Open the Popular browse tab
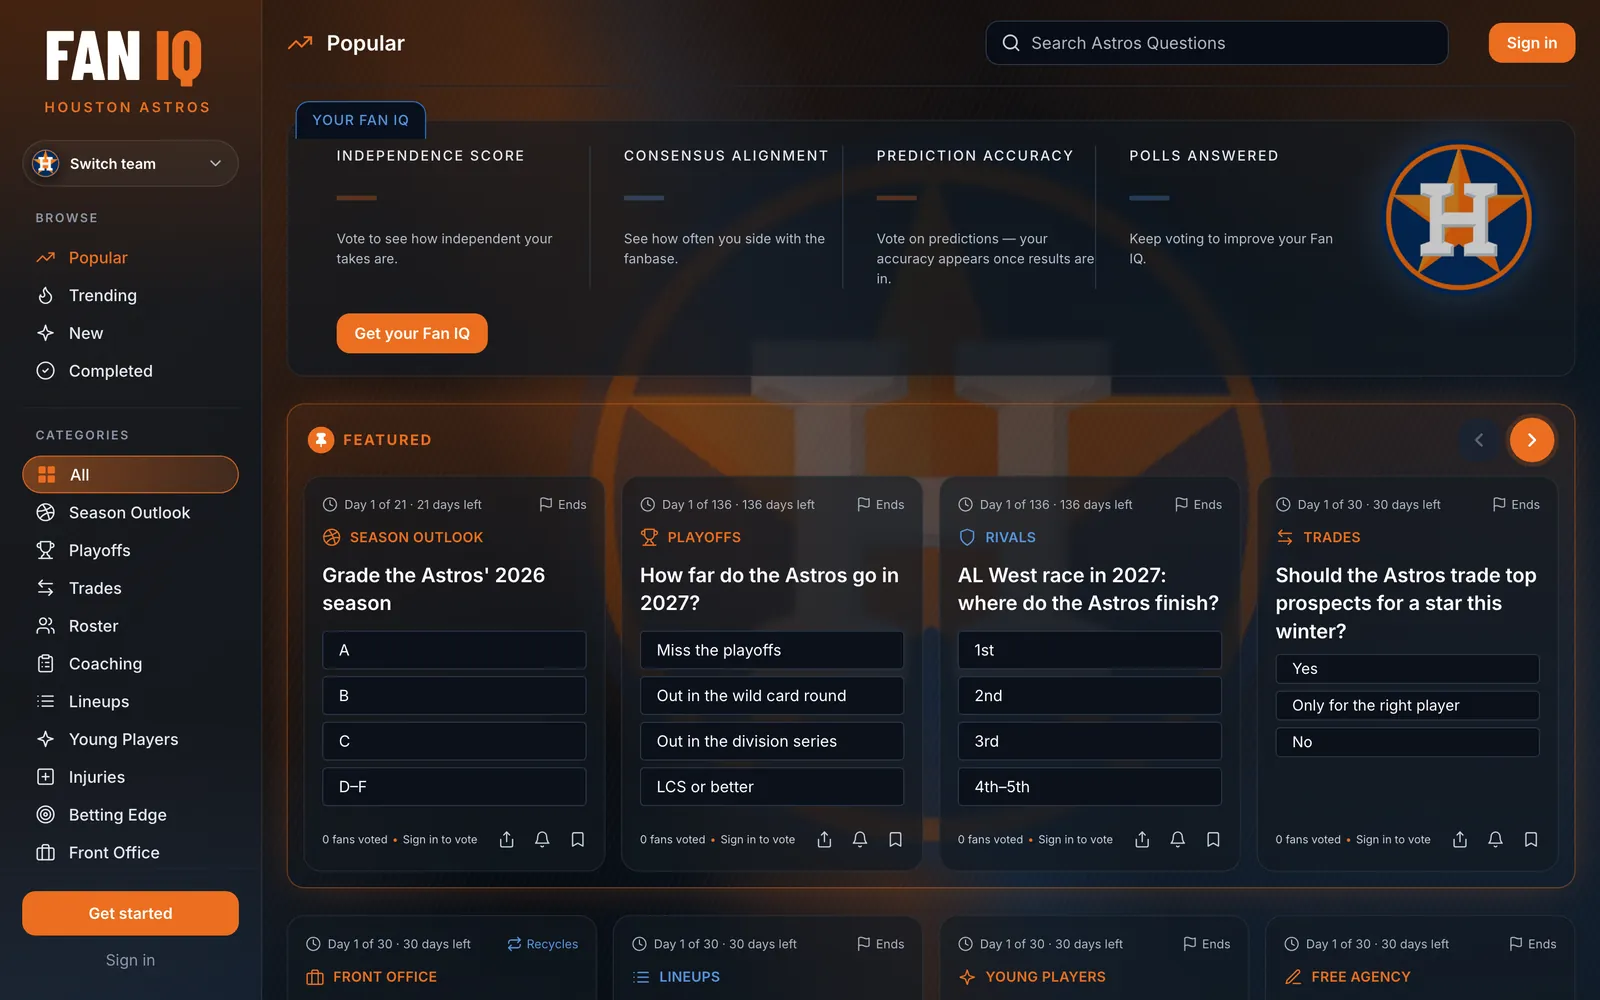This screenshot has width=1600, height=1000. coord(130,257)
